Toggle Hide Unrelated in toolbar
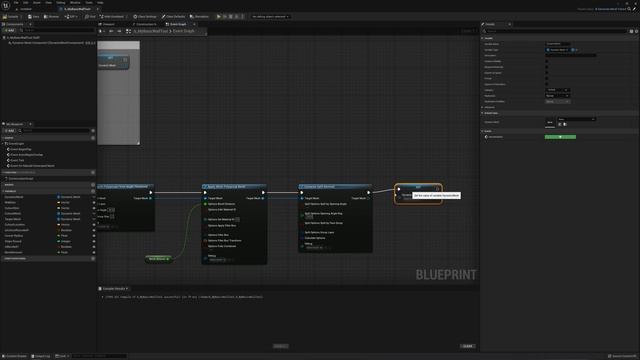The width and height of the screenshot is (640, 360). click(x=112, y=17)
